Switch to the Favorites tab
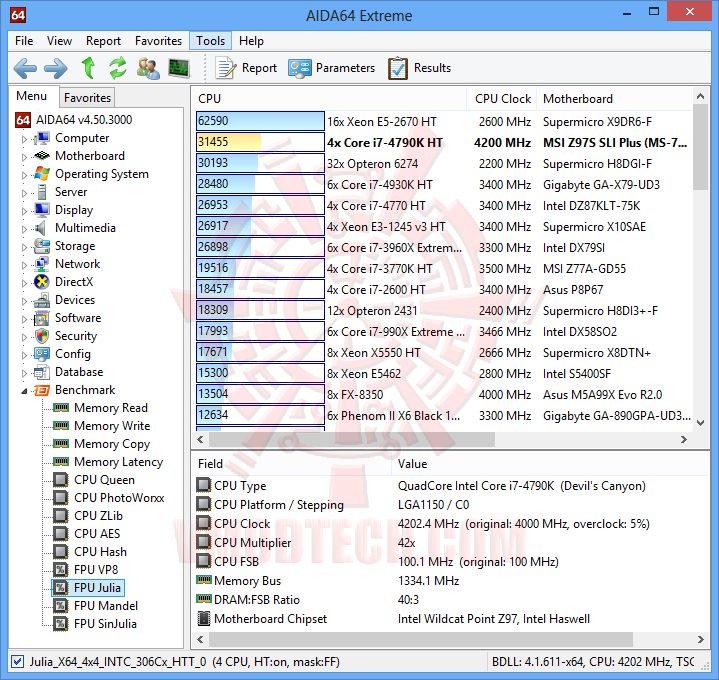The width and height of the screenshot is (719, 680). [x=87, y=98]
